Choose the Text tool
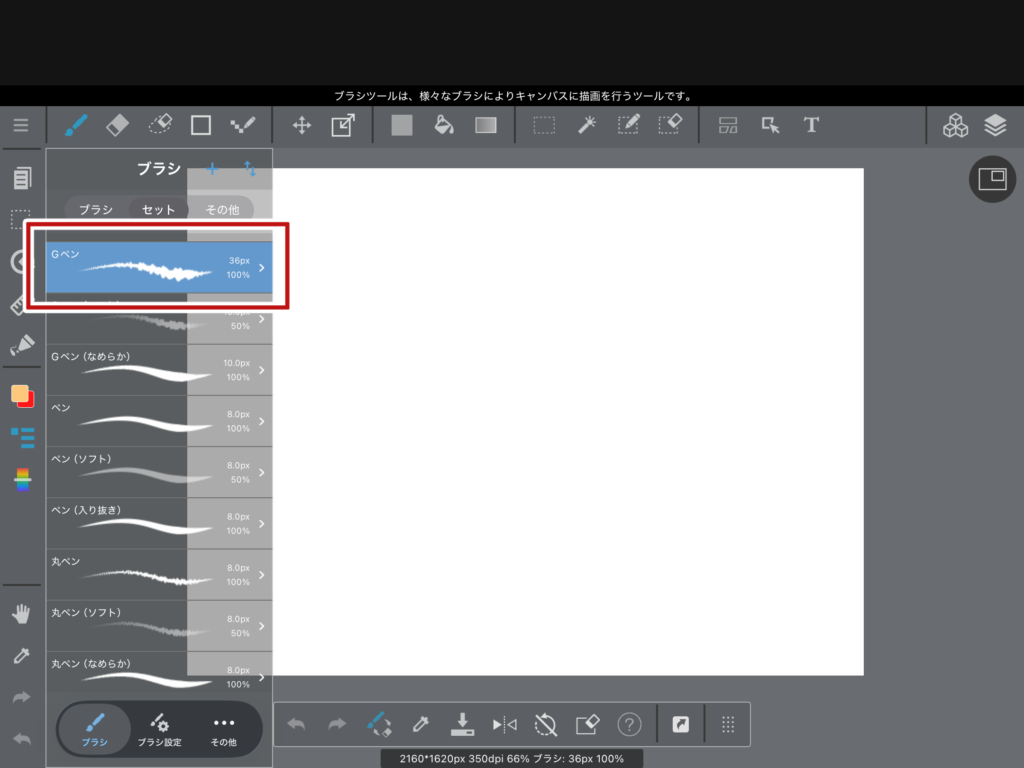The image size is (1024, 768). point(811,125)
